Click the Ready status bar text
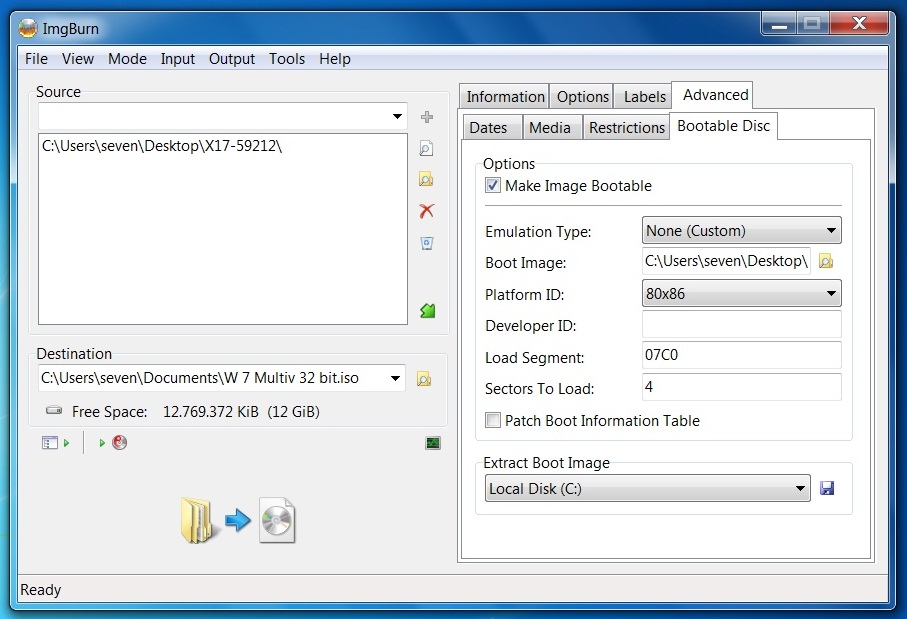Image resolution: width=907 pixels, height=619 pixels. [40, 590]
